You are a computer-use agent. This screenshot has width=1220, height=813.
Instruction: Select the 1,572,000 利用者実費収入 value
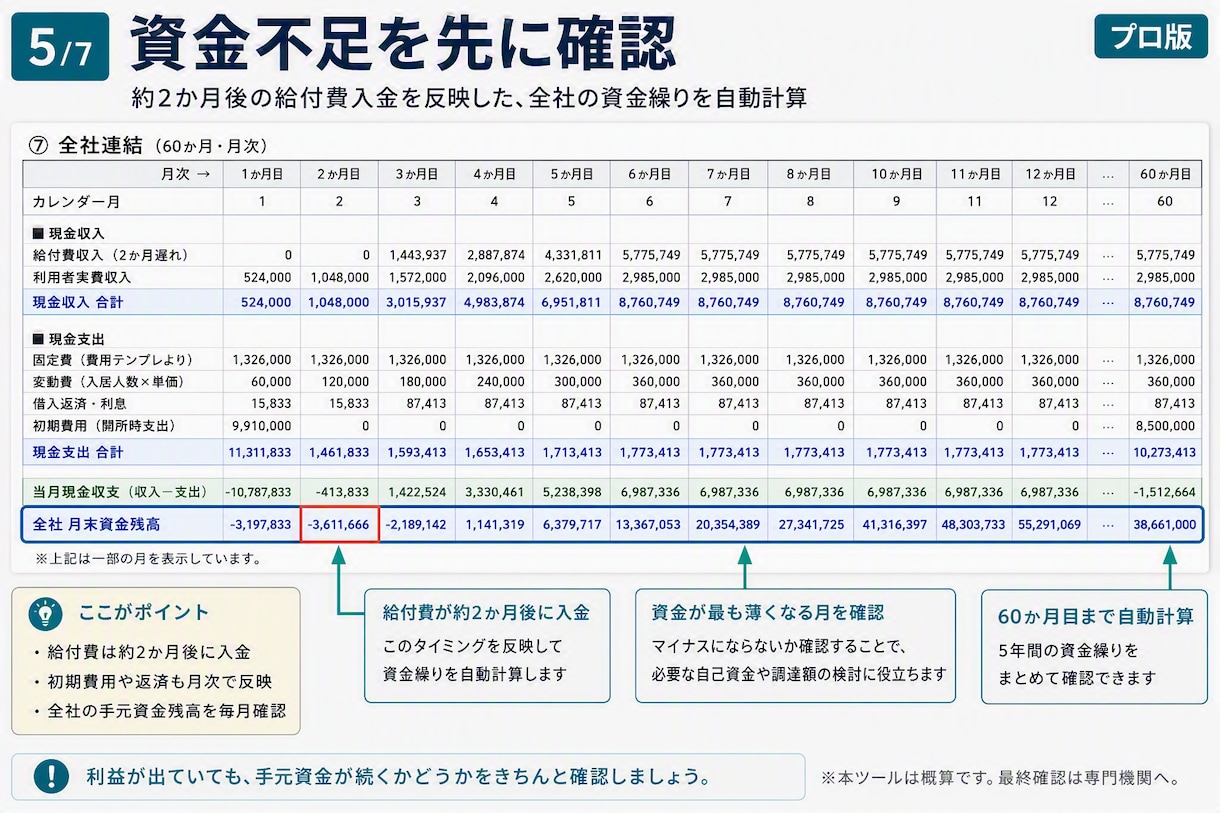417,277
